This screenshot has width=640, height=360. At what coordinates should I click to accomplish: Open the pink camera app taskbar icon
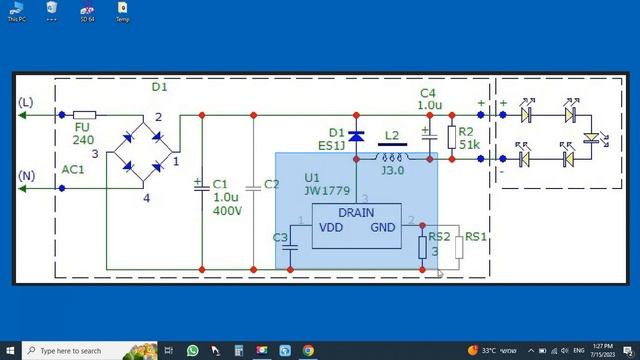point(262,351)
